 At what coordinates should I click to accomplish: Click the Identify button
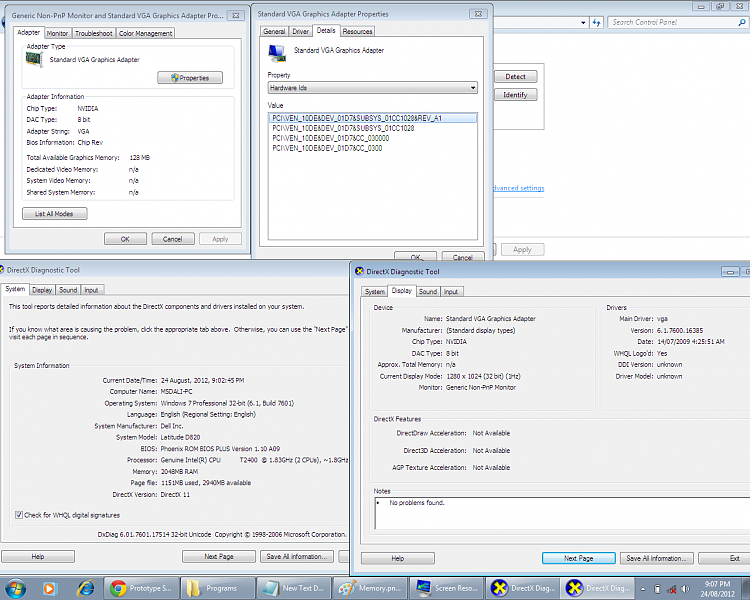pos(516,95)
